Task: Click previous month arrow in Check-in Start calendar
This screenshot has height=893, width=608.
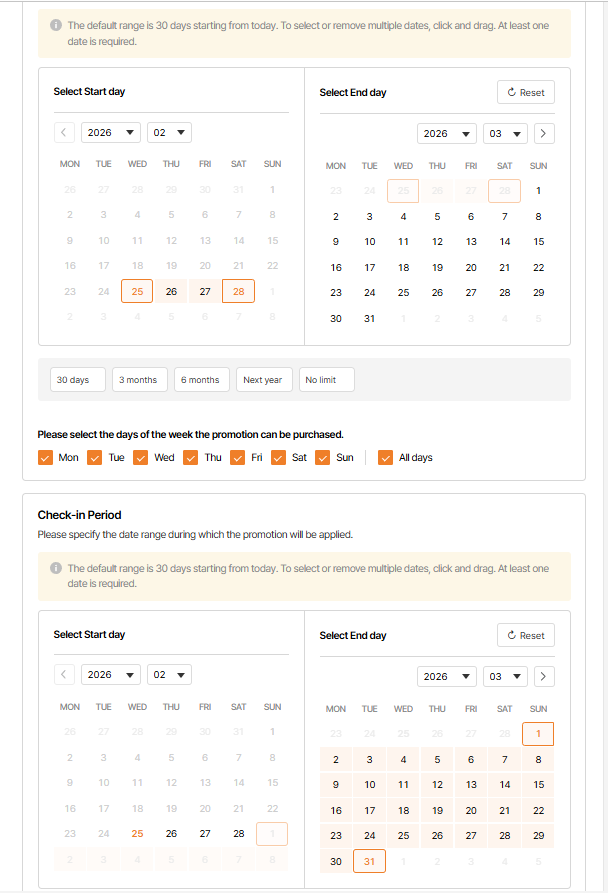Action: (x=64, y=675)
